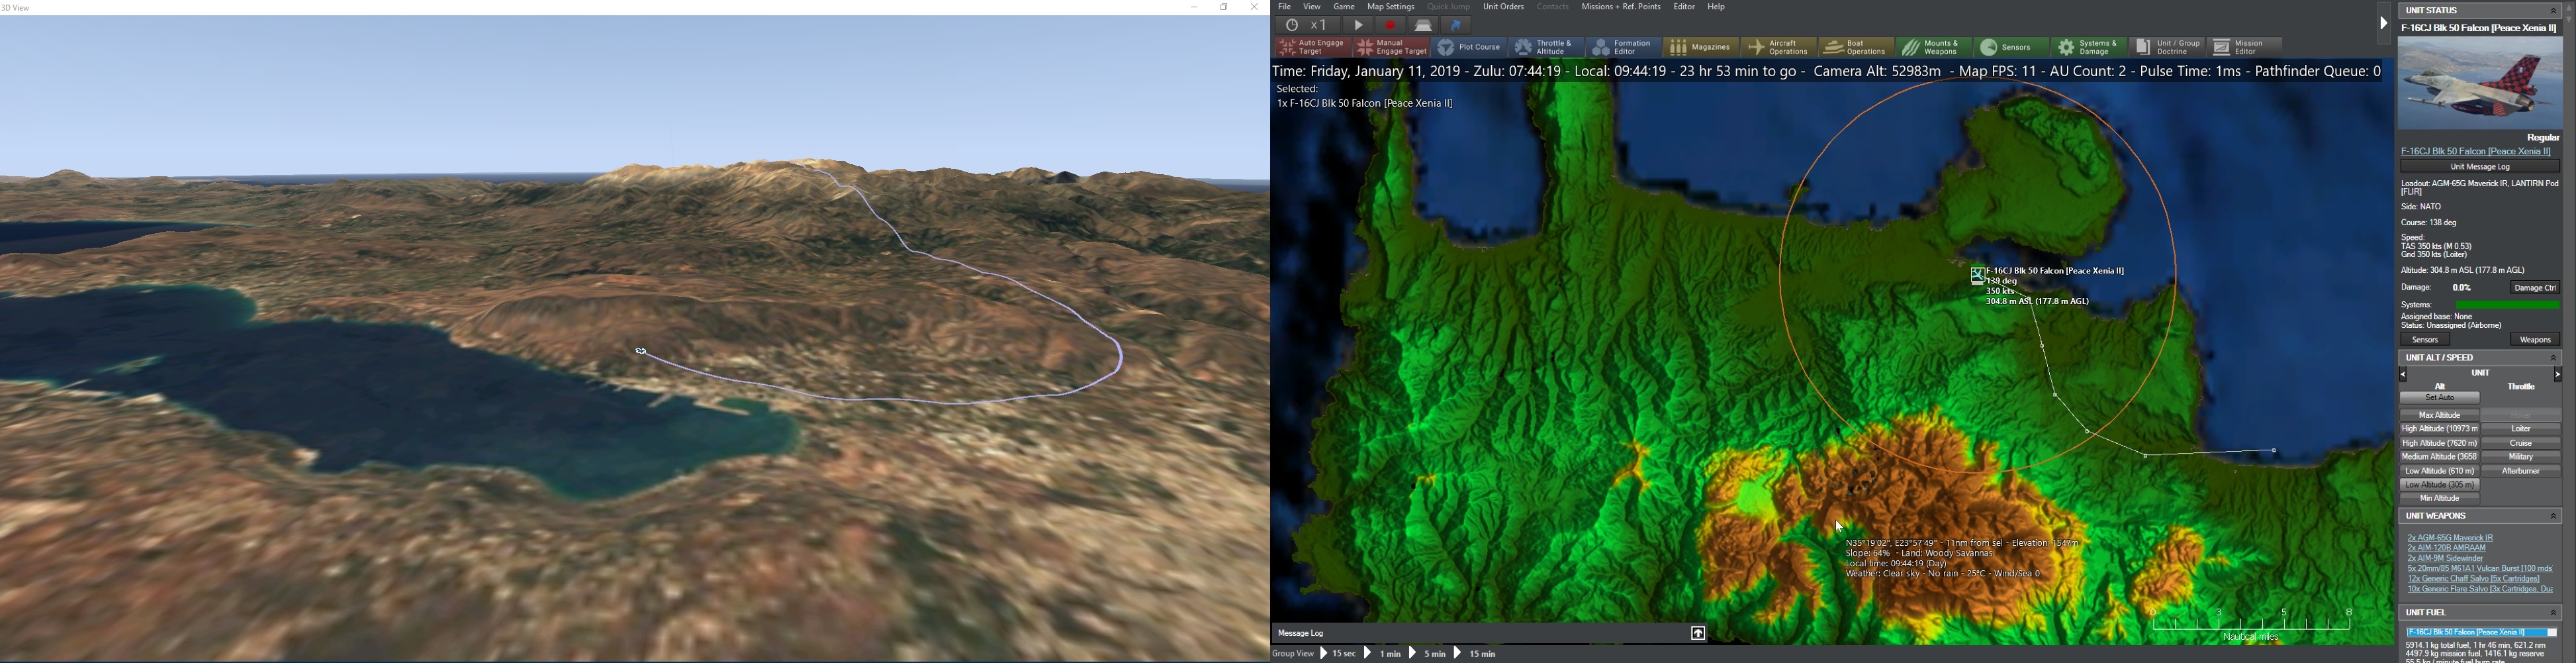Open the Map Settings menu
The image size is (2576, 663).
(x=1390, y=6)
